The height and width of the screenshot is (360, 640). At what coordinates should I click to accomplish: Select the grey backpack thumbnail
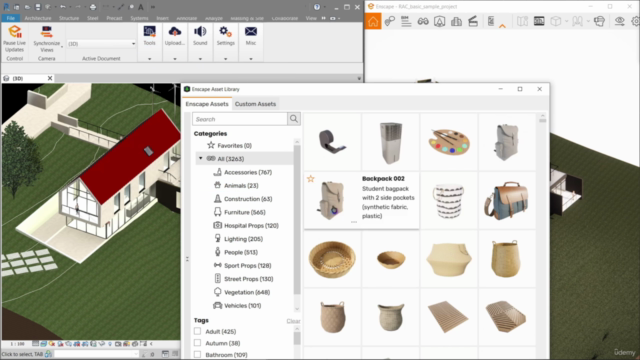[x=507, y=142]
